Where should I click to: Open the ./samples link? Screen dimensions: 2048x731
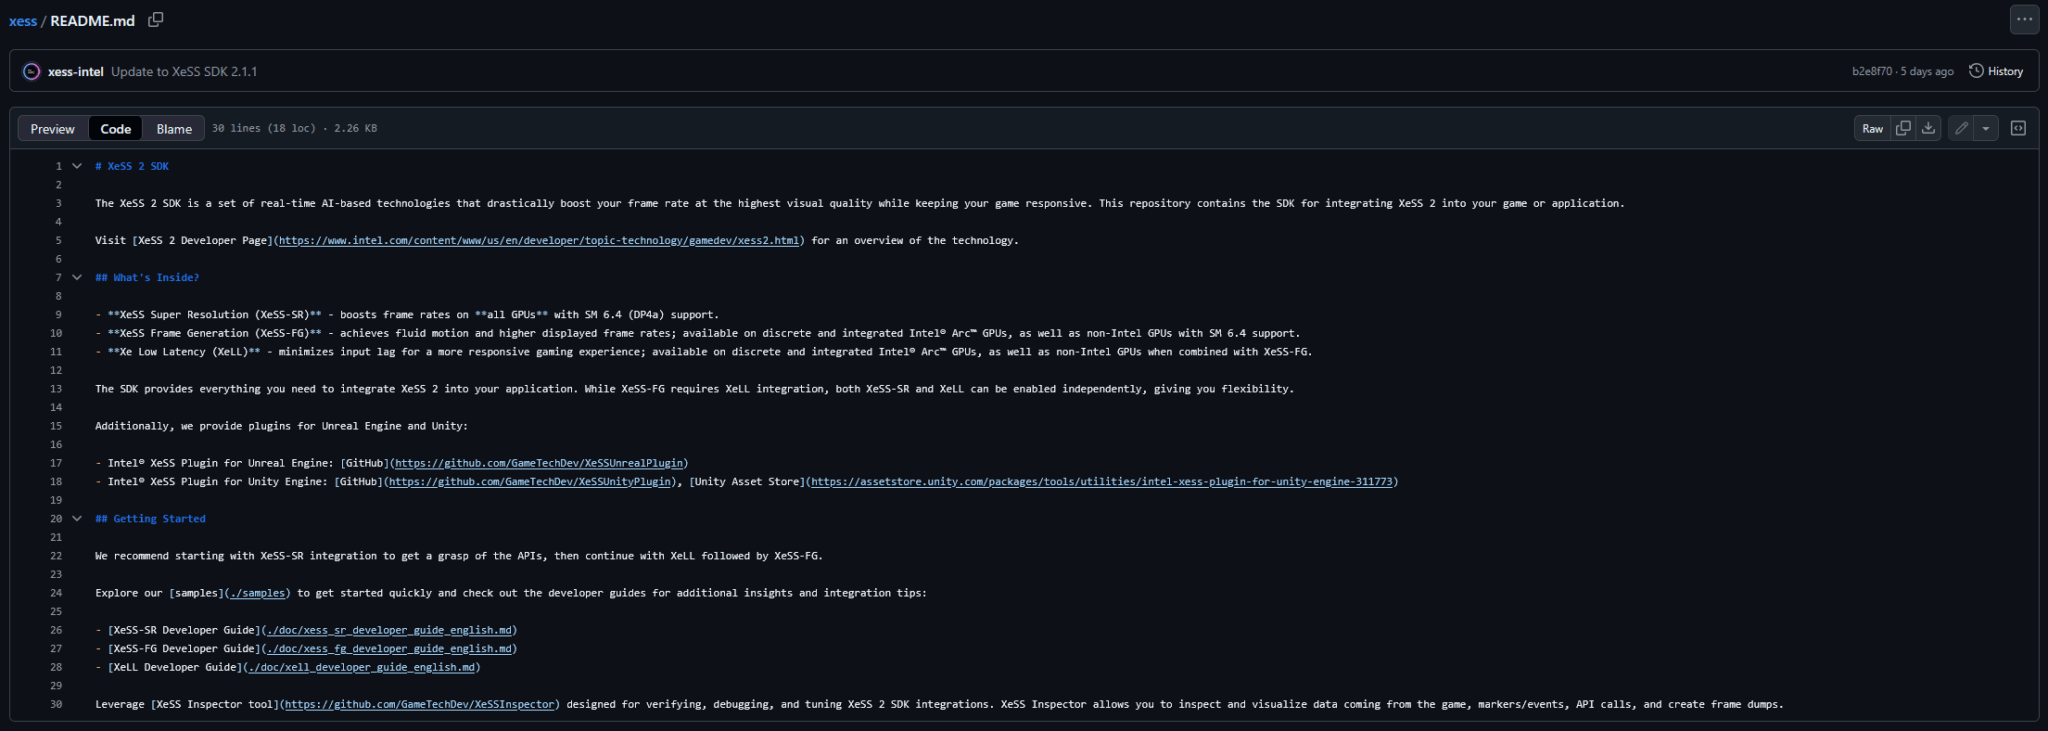click(257, 593)
